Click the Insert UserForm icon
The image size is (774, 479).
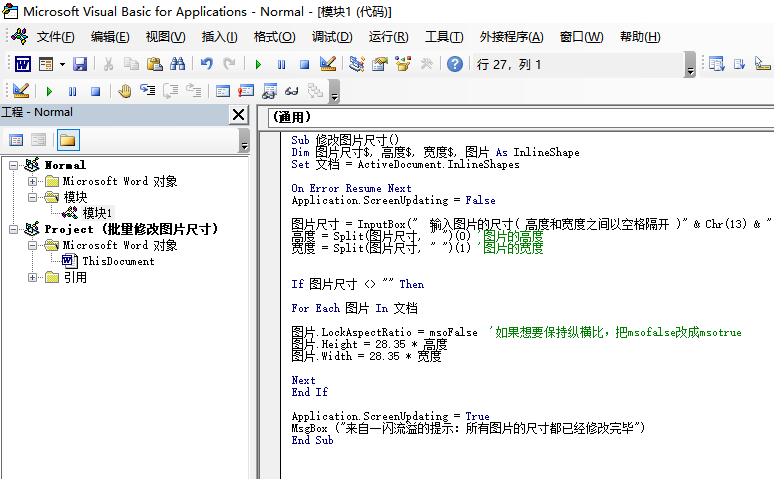tap(46, 64)
